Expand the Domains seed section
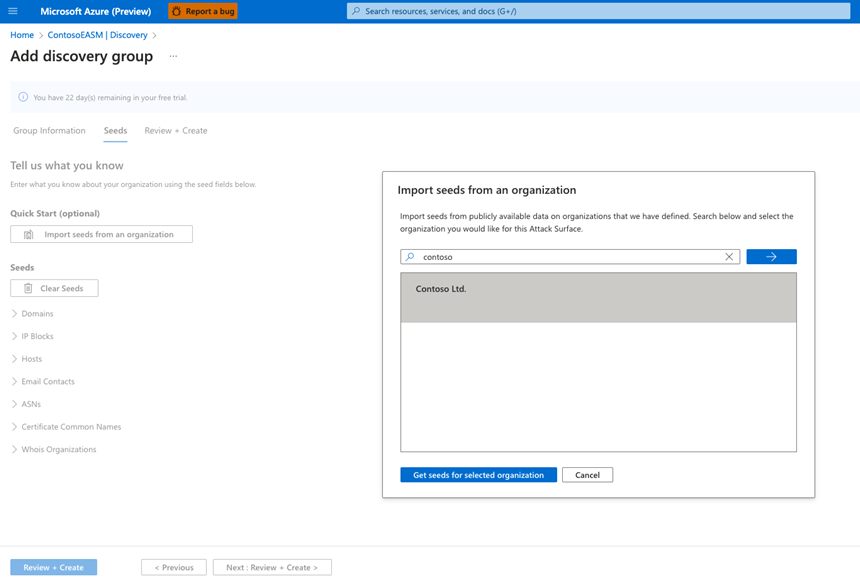Screen dimensions: 860x581 tap(14, 313)
